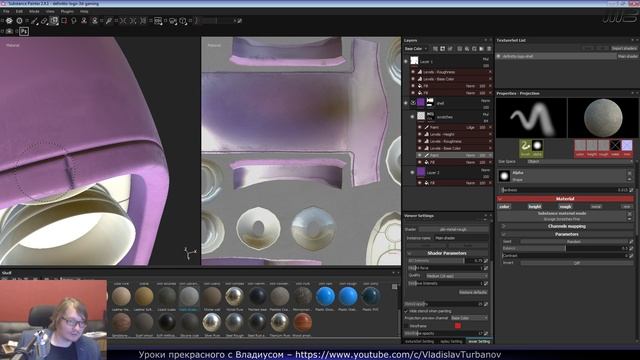Toggle visibility of the scratches layer
This screenshot has width=640, height=360.
[413, 117]
